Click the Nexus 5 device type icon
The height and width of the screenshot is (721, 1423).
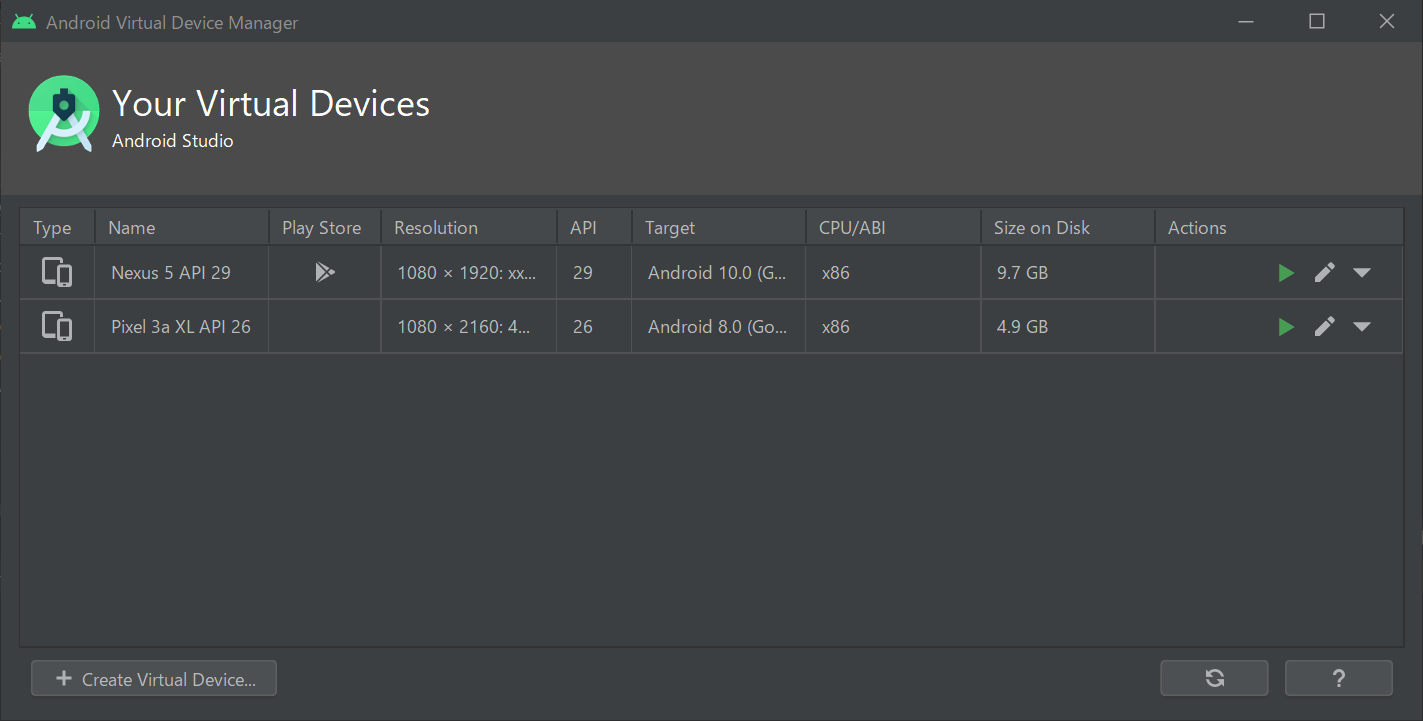(x=57, y=273)
